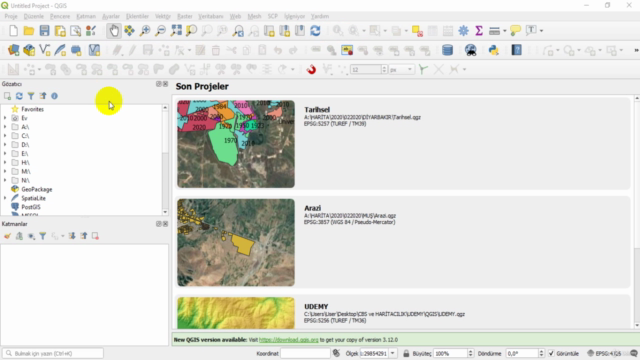Click the Tarihsel project thumbnail
640x360 pixels.
(x=236, y=144)
